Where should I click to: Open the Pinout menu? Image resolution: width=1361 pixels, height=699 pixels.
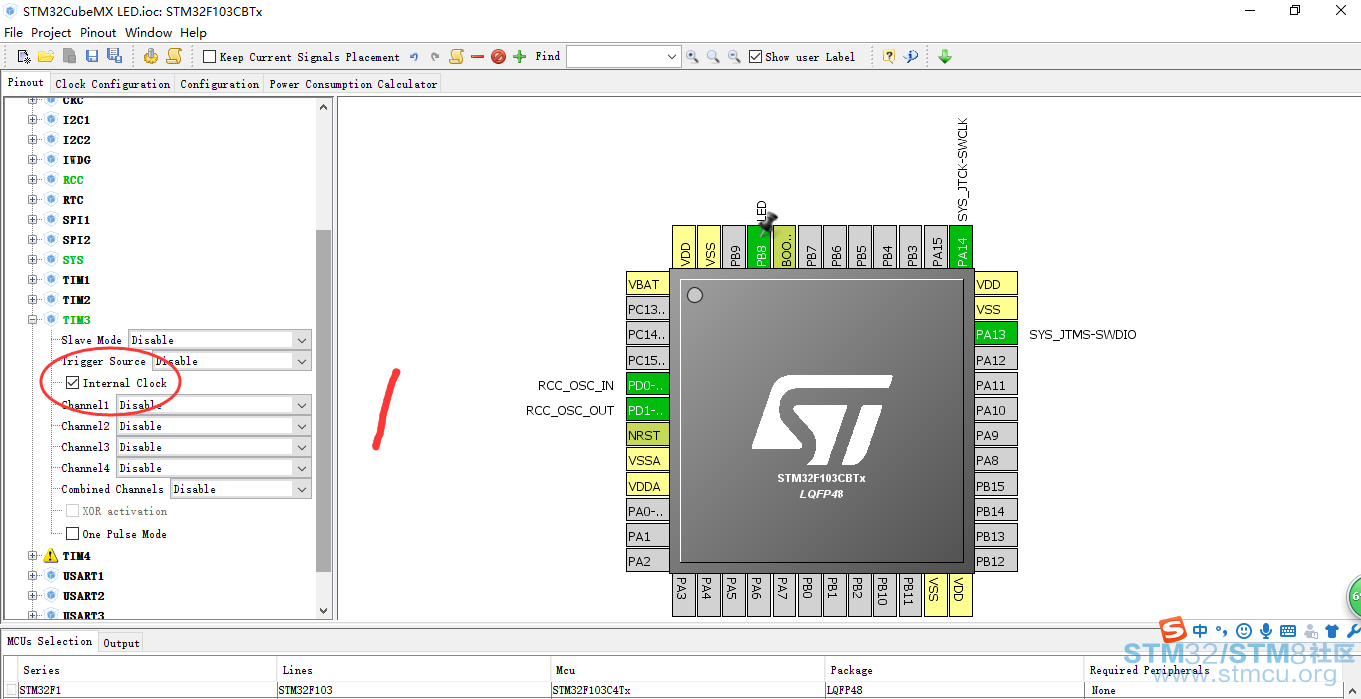click(98, 33)
